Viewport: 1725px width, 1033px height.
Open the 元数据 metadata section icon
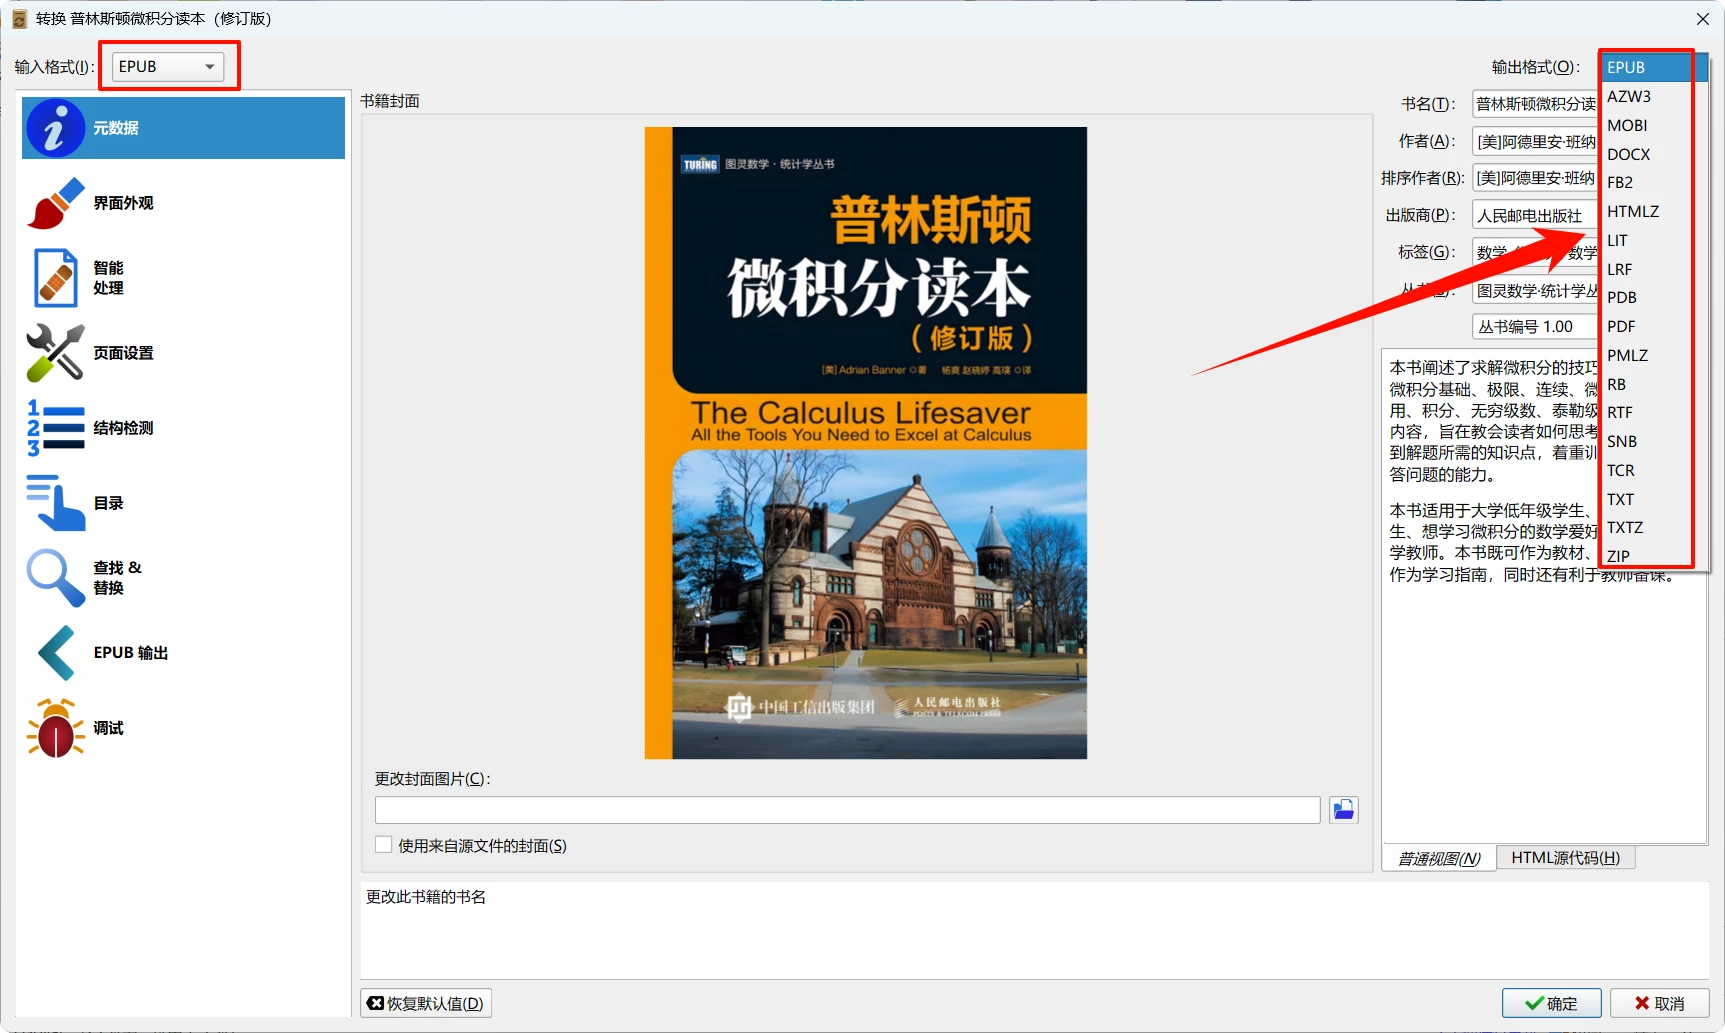click(x=55, y=128)
